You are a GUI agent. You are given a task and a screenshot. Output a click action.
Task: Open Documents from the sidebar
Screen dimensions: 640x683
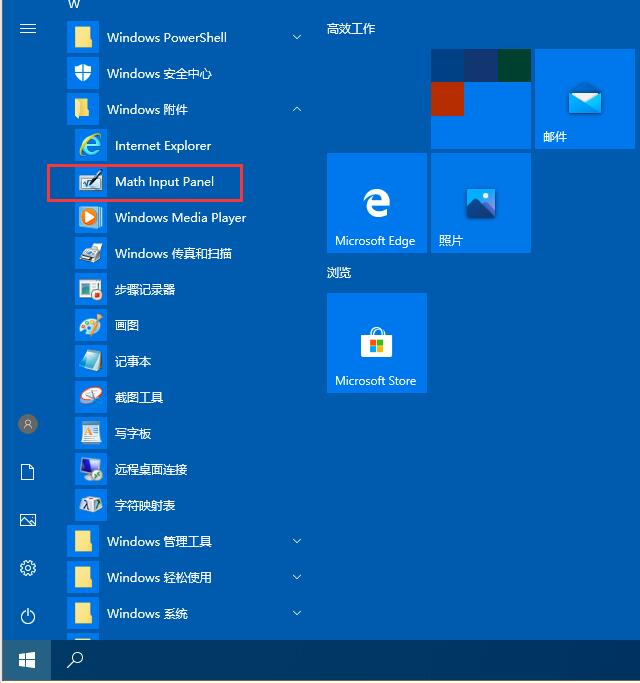[x=28, y=472]
